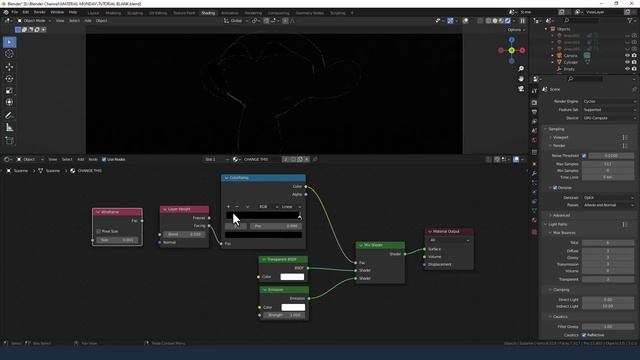
Task: Click the Slot 1 material slot button
Action: click(x=215, y=159)
